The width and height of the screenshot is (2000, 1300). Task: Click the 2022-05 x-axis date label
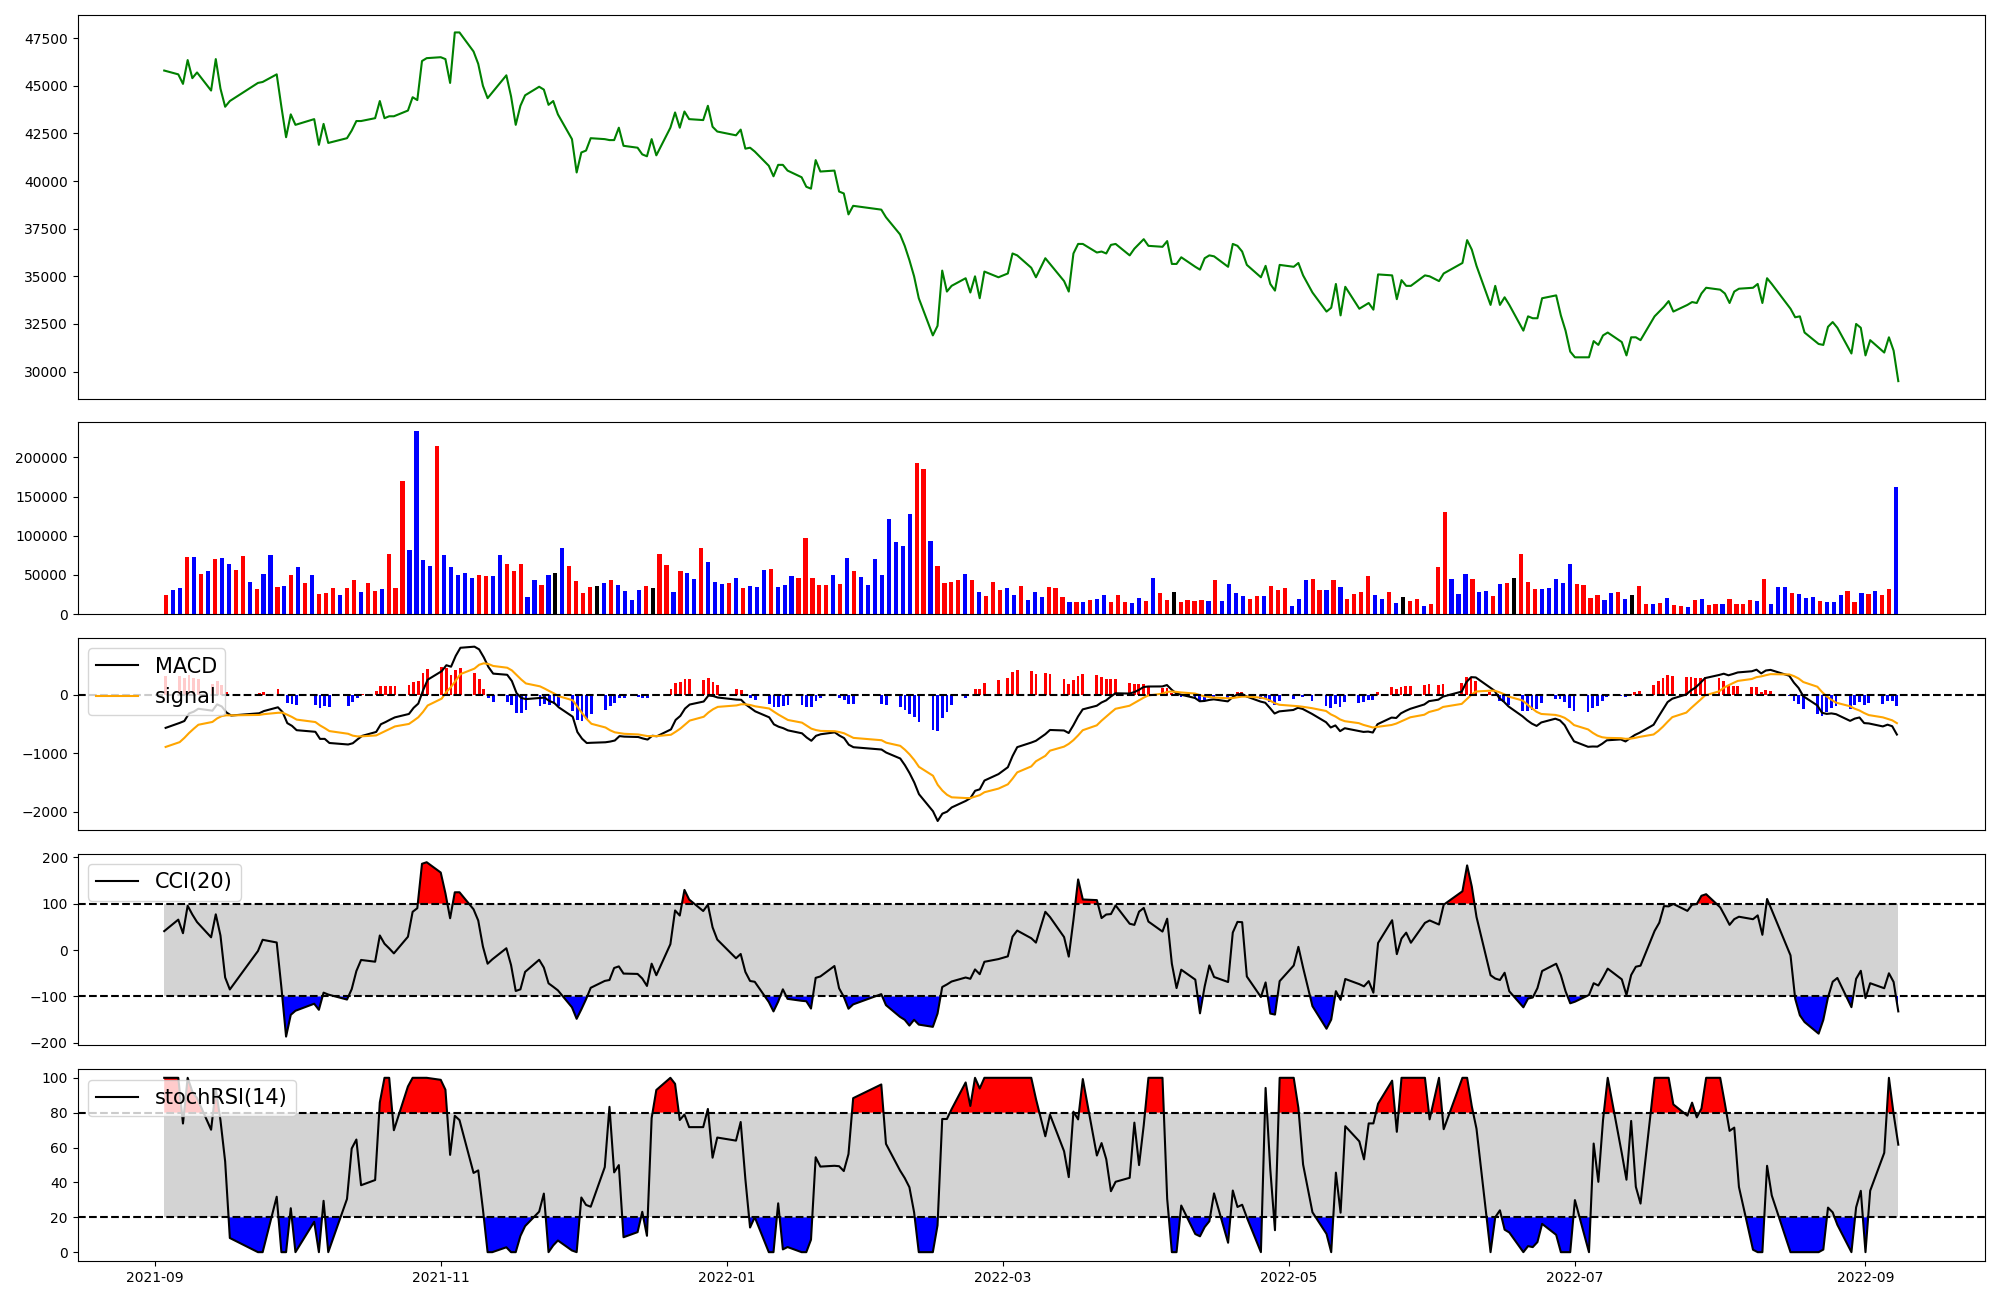[x=1288, y=1277]
